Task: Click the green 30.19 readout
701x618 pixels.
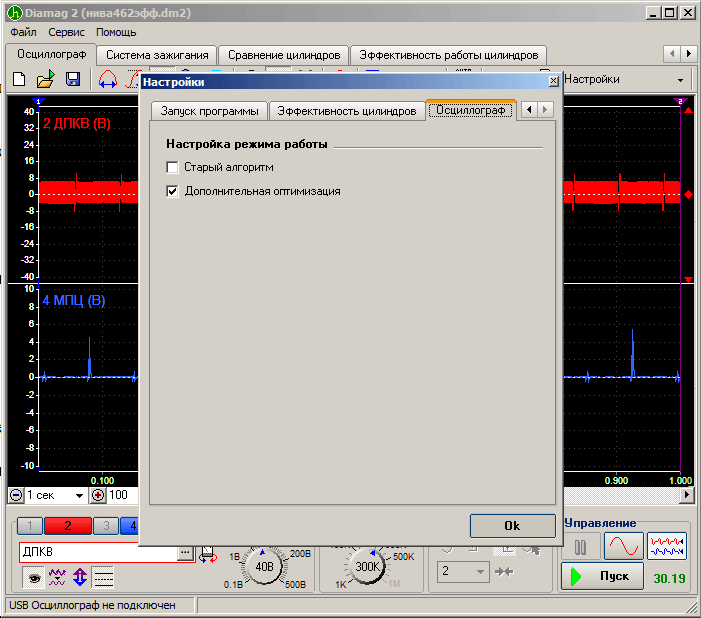Action: coord(669,579)
